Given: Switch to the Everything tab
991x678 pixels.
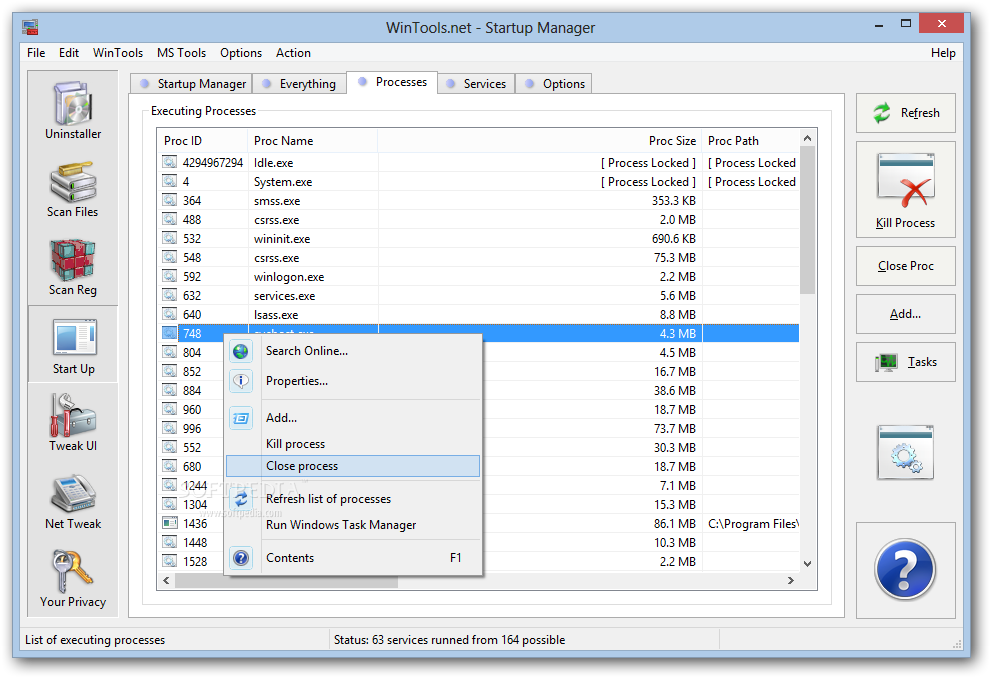Looking at the screenshot, I should [299, 83].
